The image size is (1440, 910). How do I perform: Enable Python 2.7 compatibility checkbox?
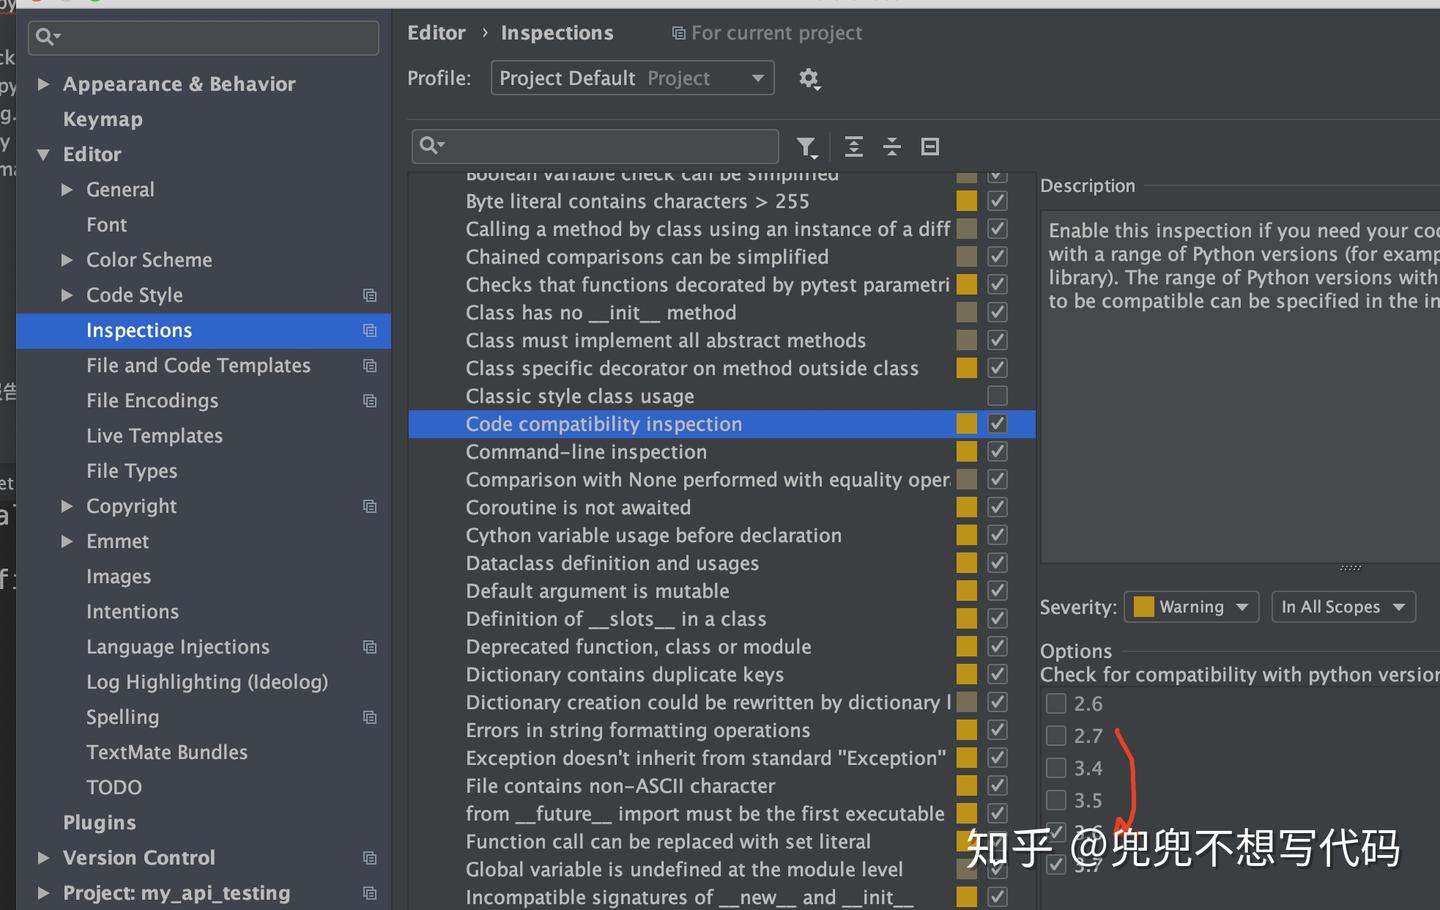1056,735
